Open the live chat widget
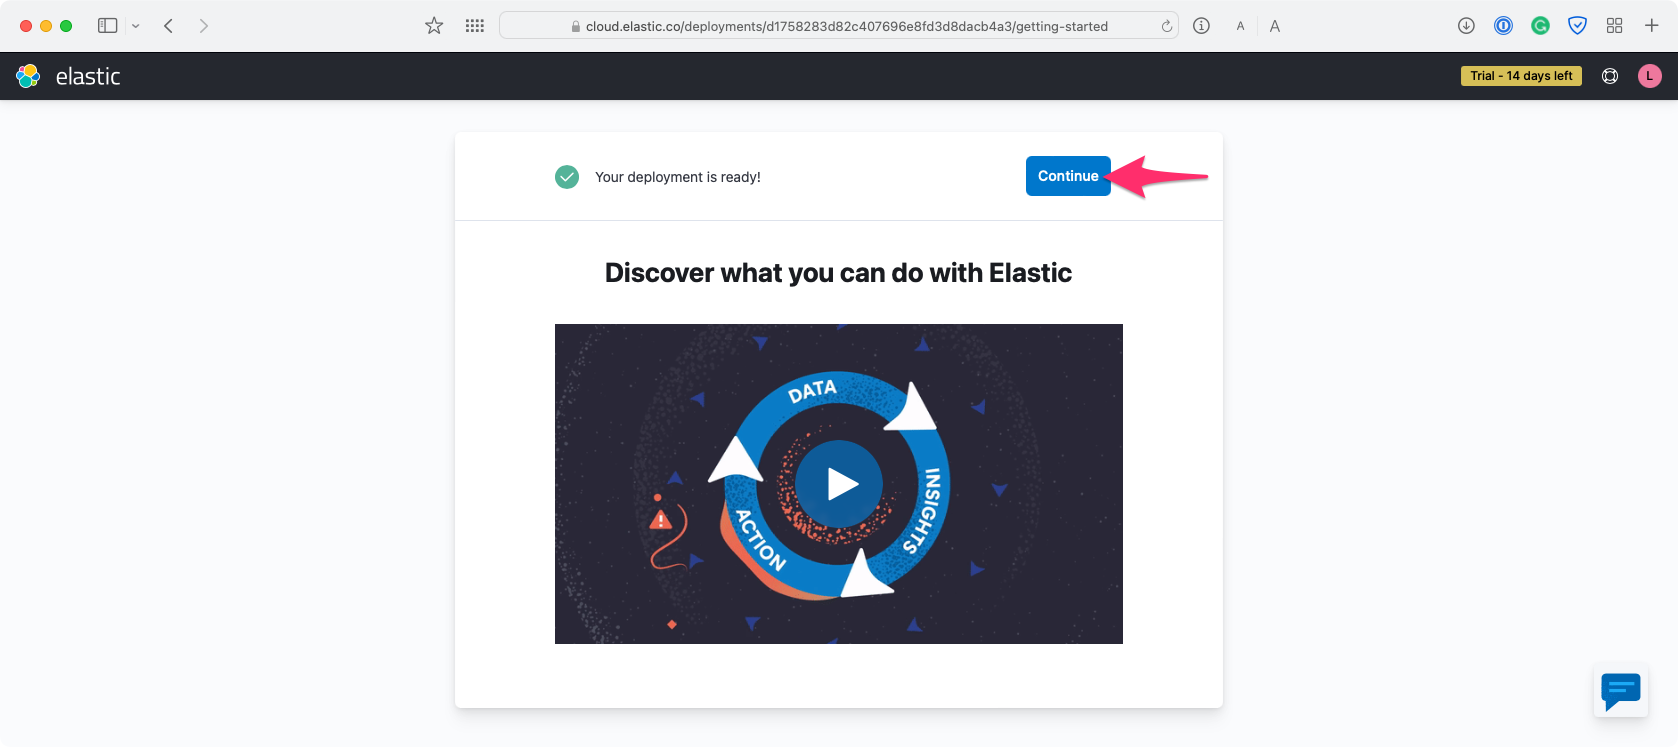 [x=1620, y=691]
